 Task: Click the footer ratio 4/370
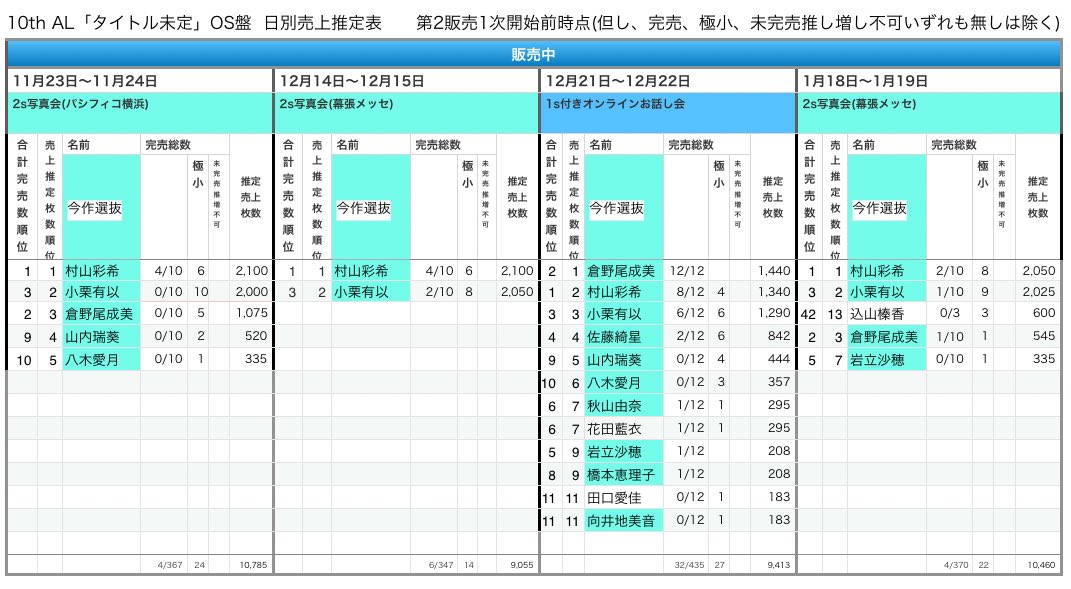[956, 565]
